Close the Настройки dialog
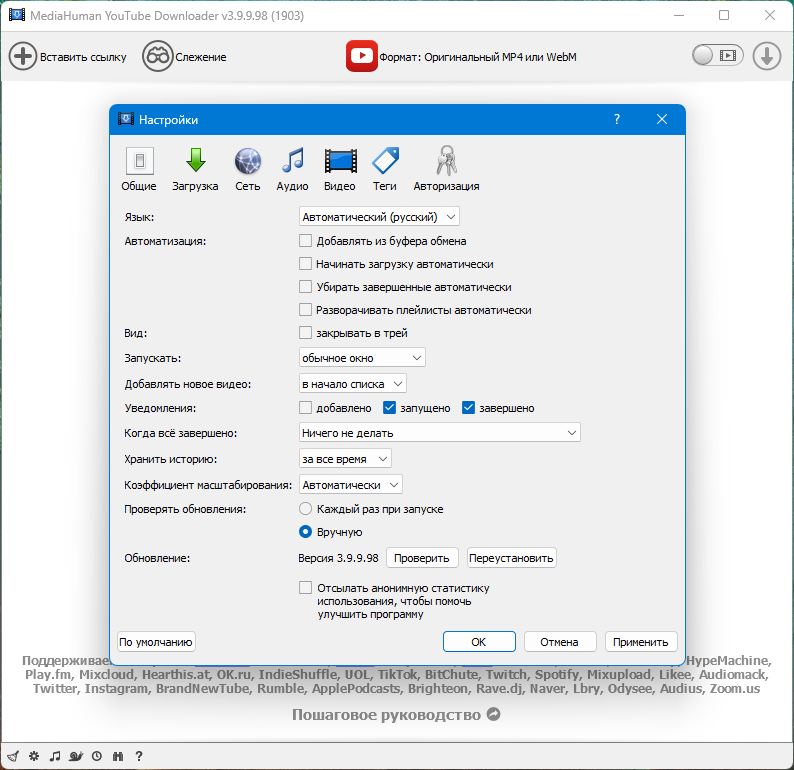The image size is (794, 770). tap(661, 119)
